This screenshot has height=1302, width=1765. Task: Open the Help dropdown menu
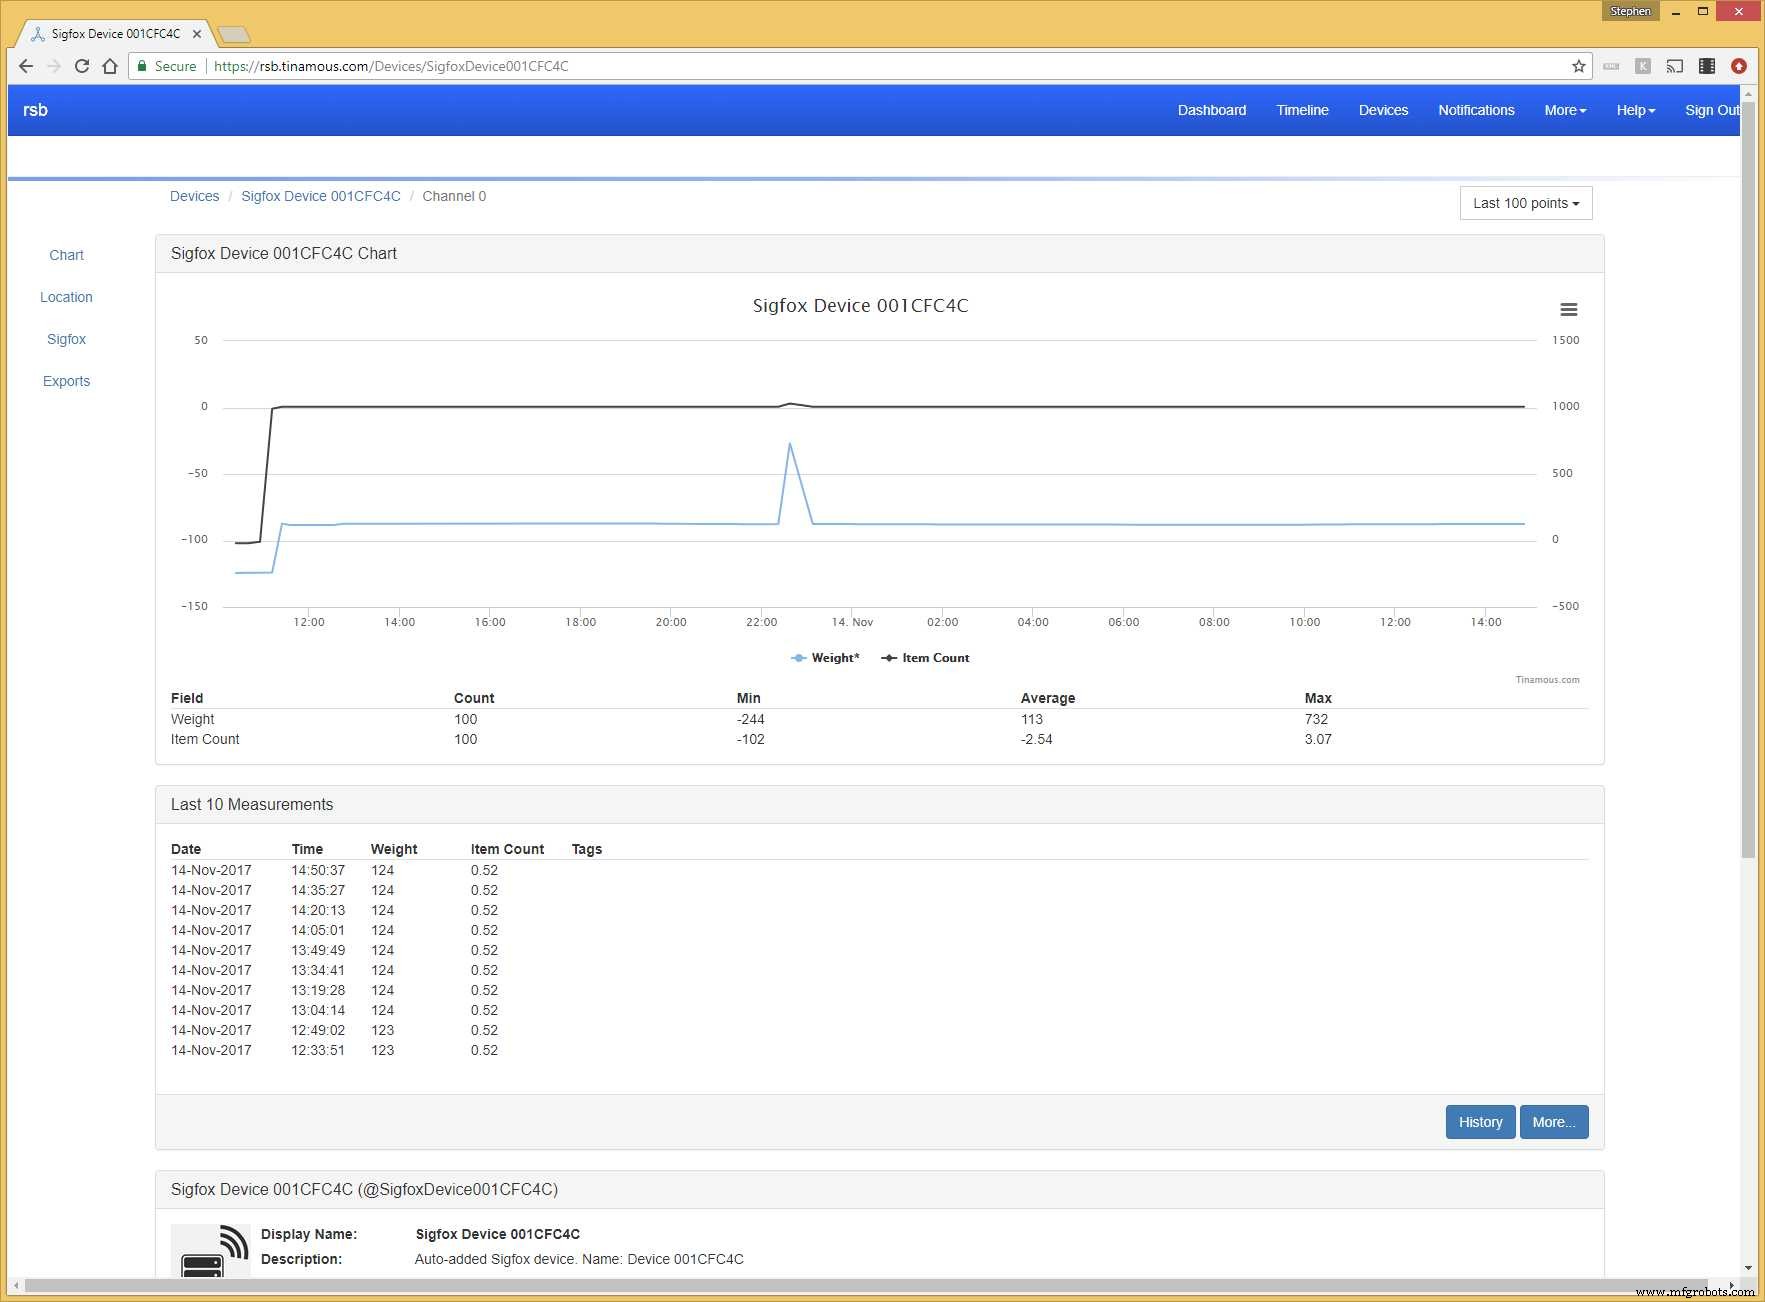[1635, 110]
